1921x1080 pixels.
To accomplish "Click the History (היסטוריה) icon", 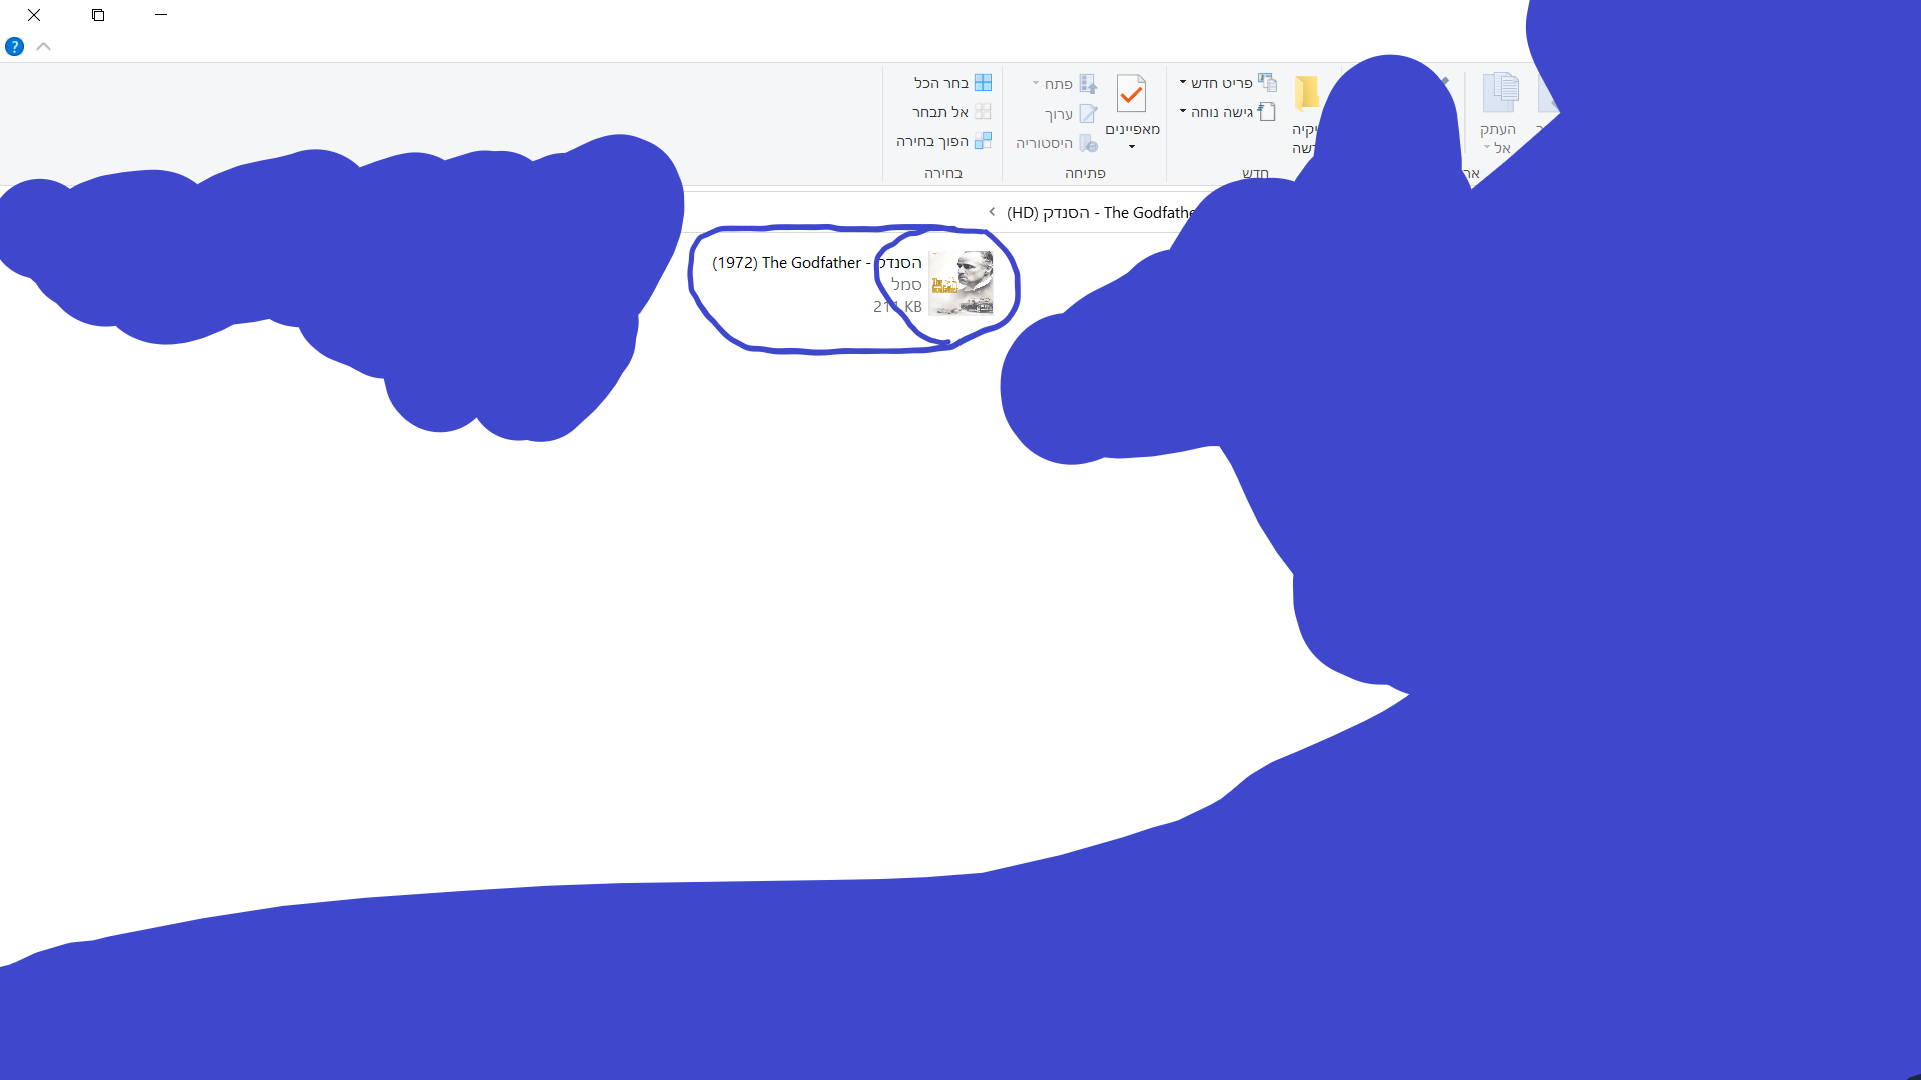I will coord(1088,143).
